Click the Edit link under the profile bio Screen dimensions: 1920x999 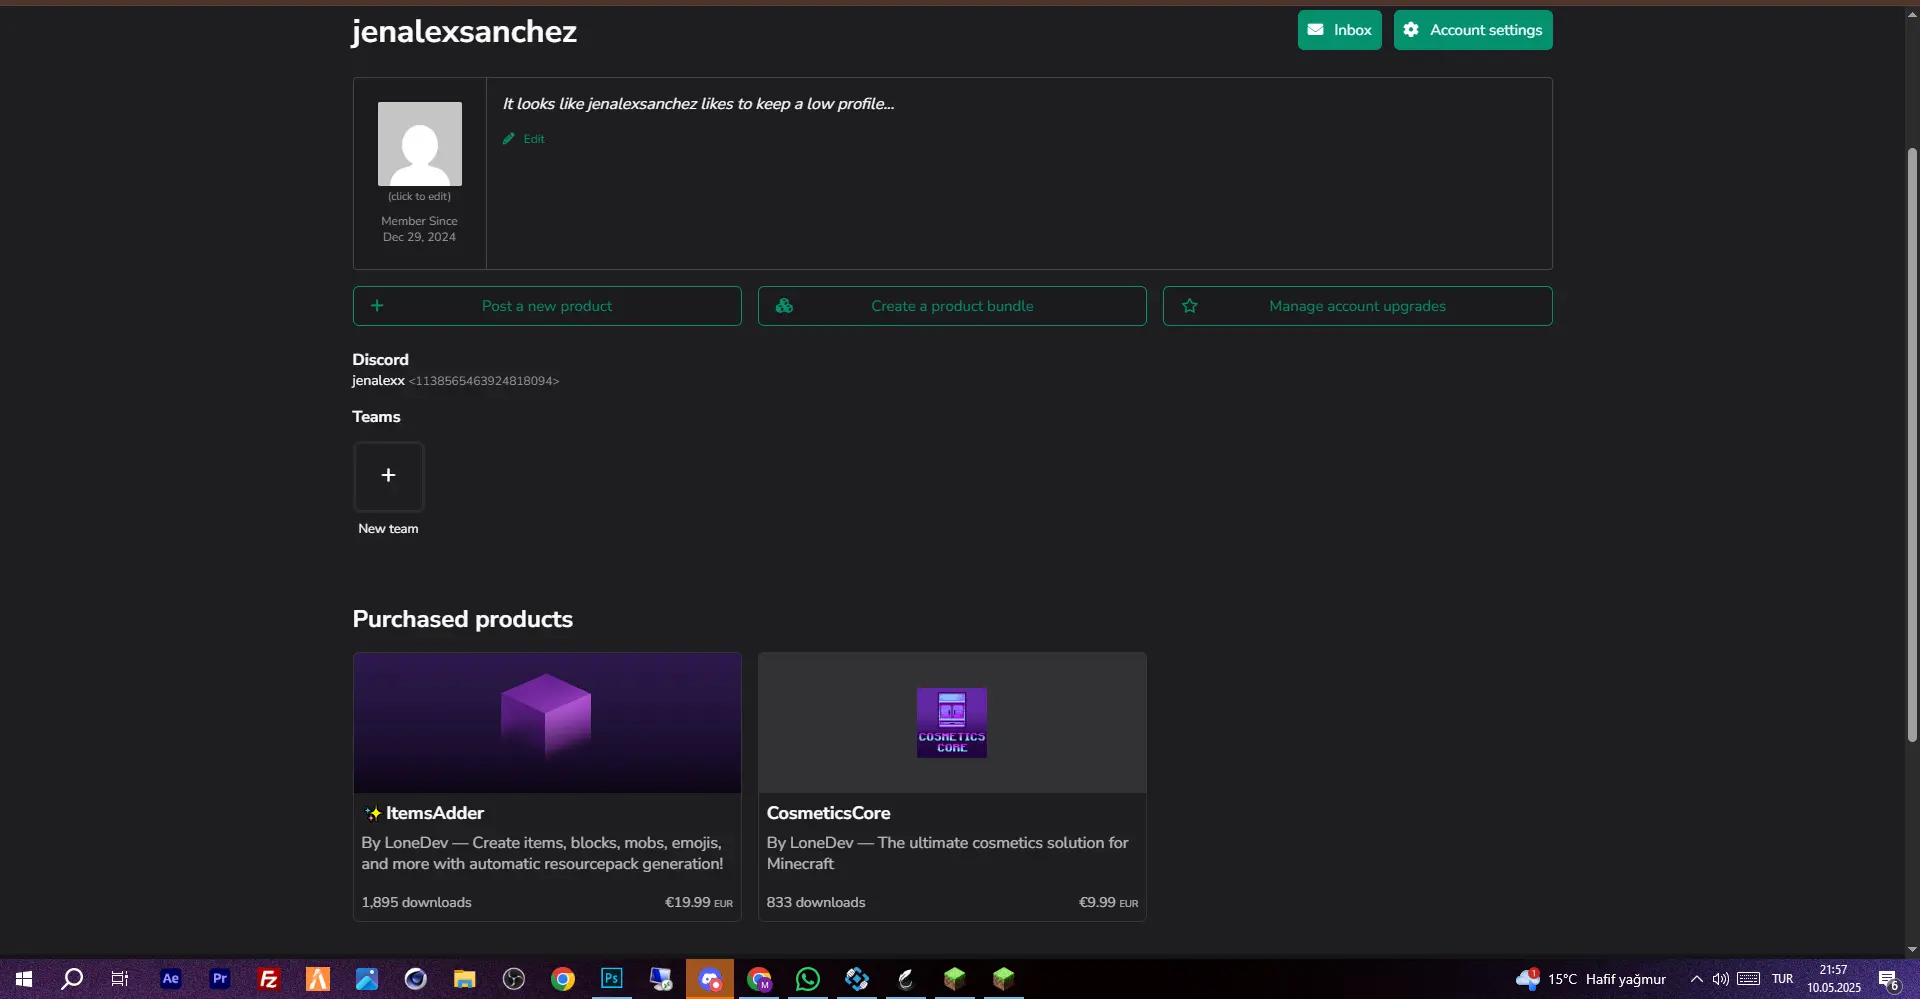524,139
